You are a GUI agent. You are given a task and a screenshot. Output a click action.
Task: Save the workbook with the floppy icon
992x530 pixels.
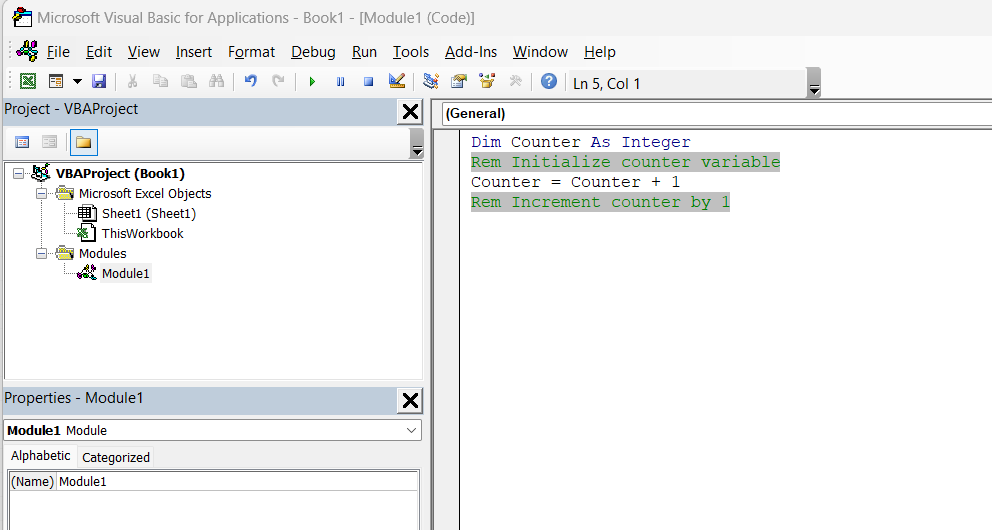pos(99,82)
